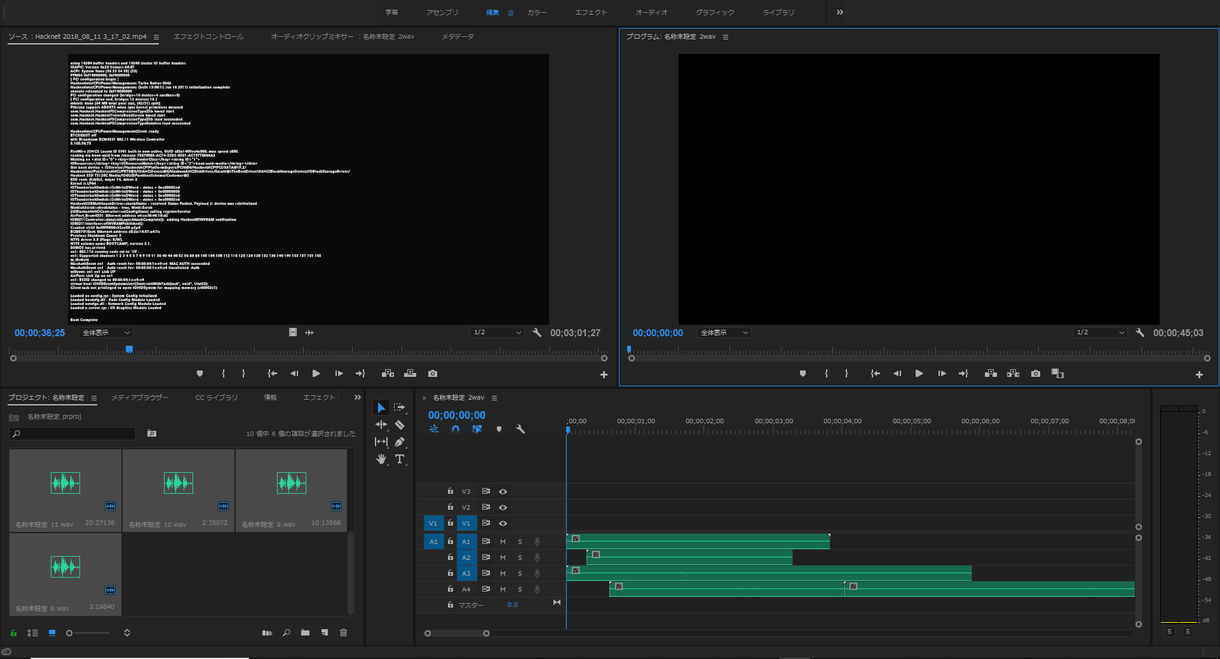Open program monitor zoom level dropdown
The width and height of the screenshot is (1220, 659).
coord(723,333)
